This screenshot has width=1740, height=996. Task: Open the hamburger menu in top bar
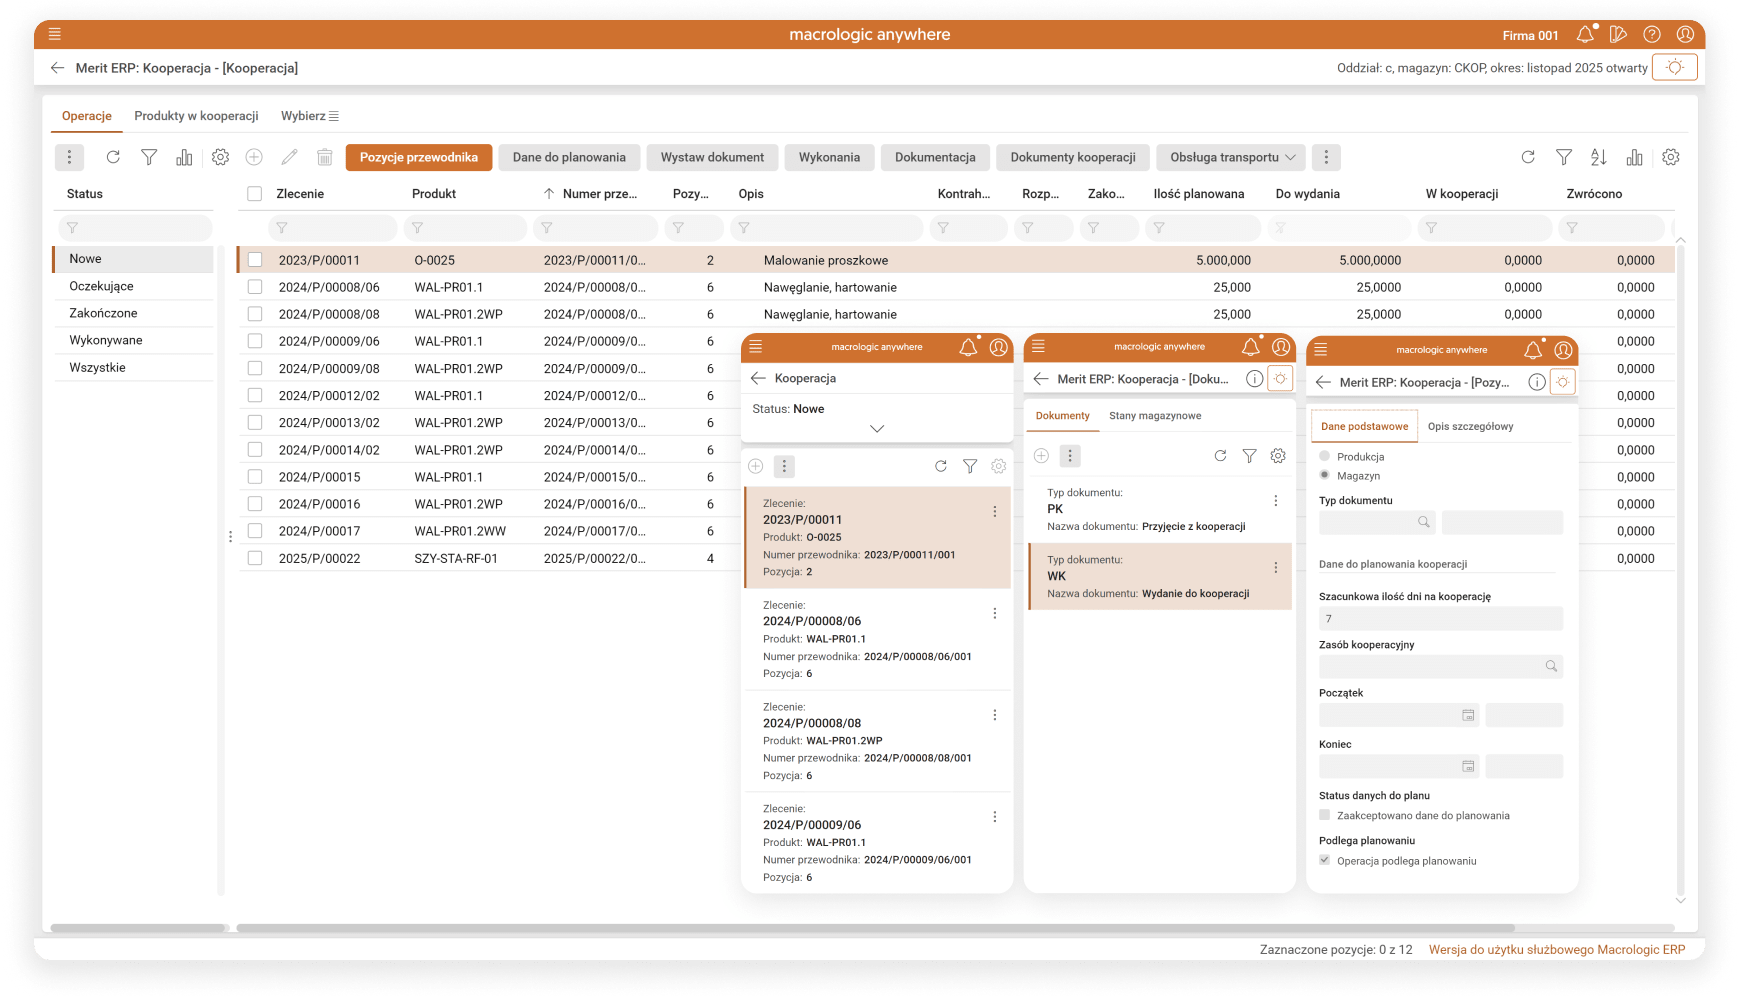(55, 34)
